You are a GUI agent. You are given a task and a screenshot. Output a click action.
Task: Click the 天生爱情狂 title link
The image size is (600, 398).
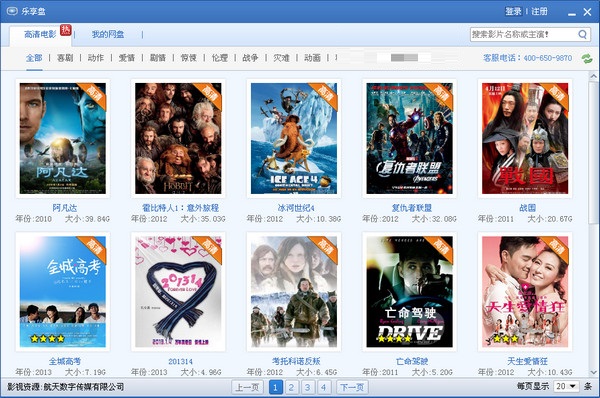tap(527, 361)
